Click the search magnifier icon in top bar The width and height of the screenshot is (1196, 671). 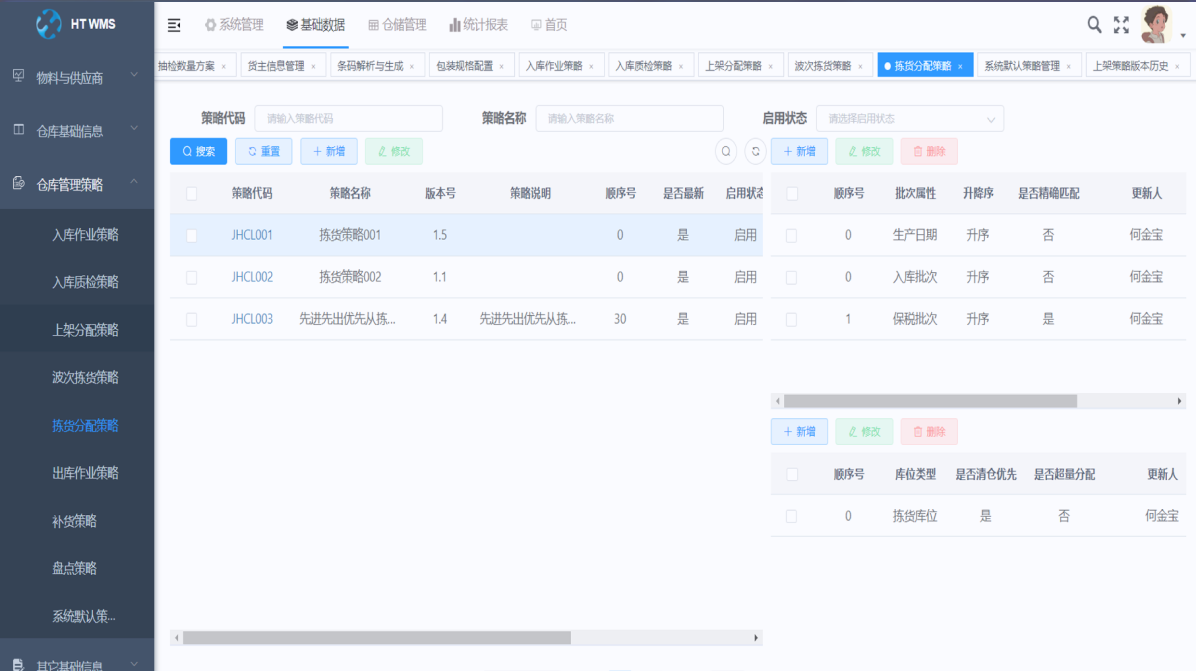point(1095,25)
